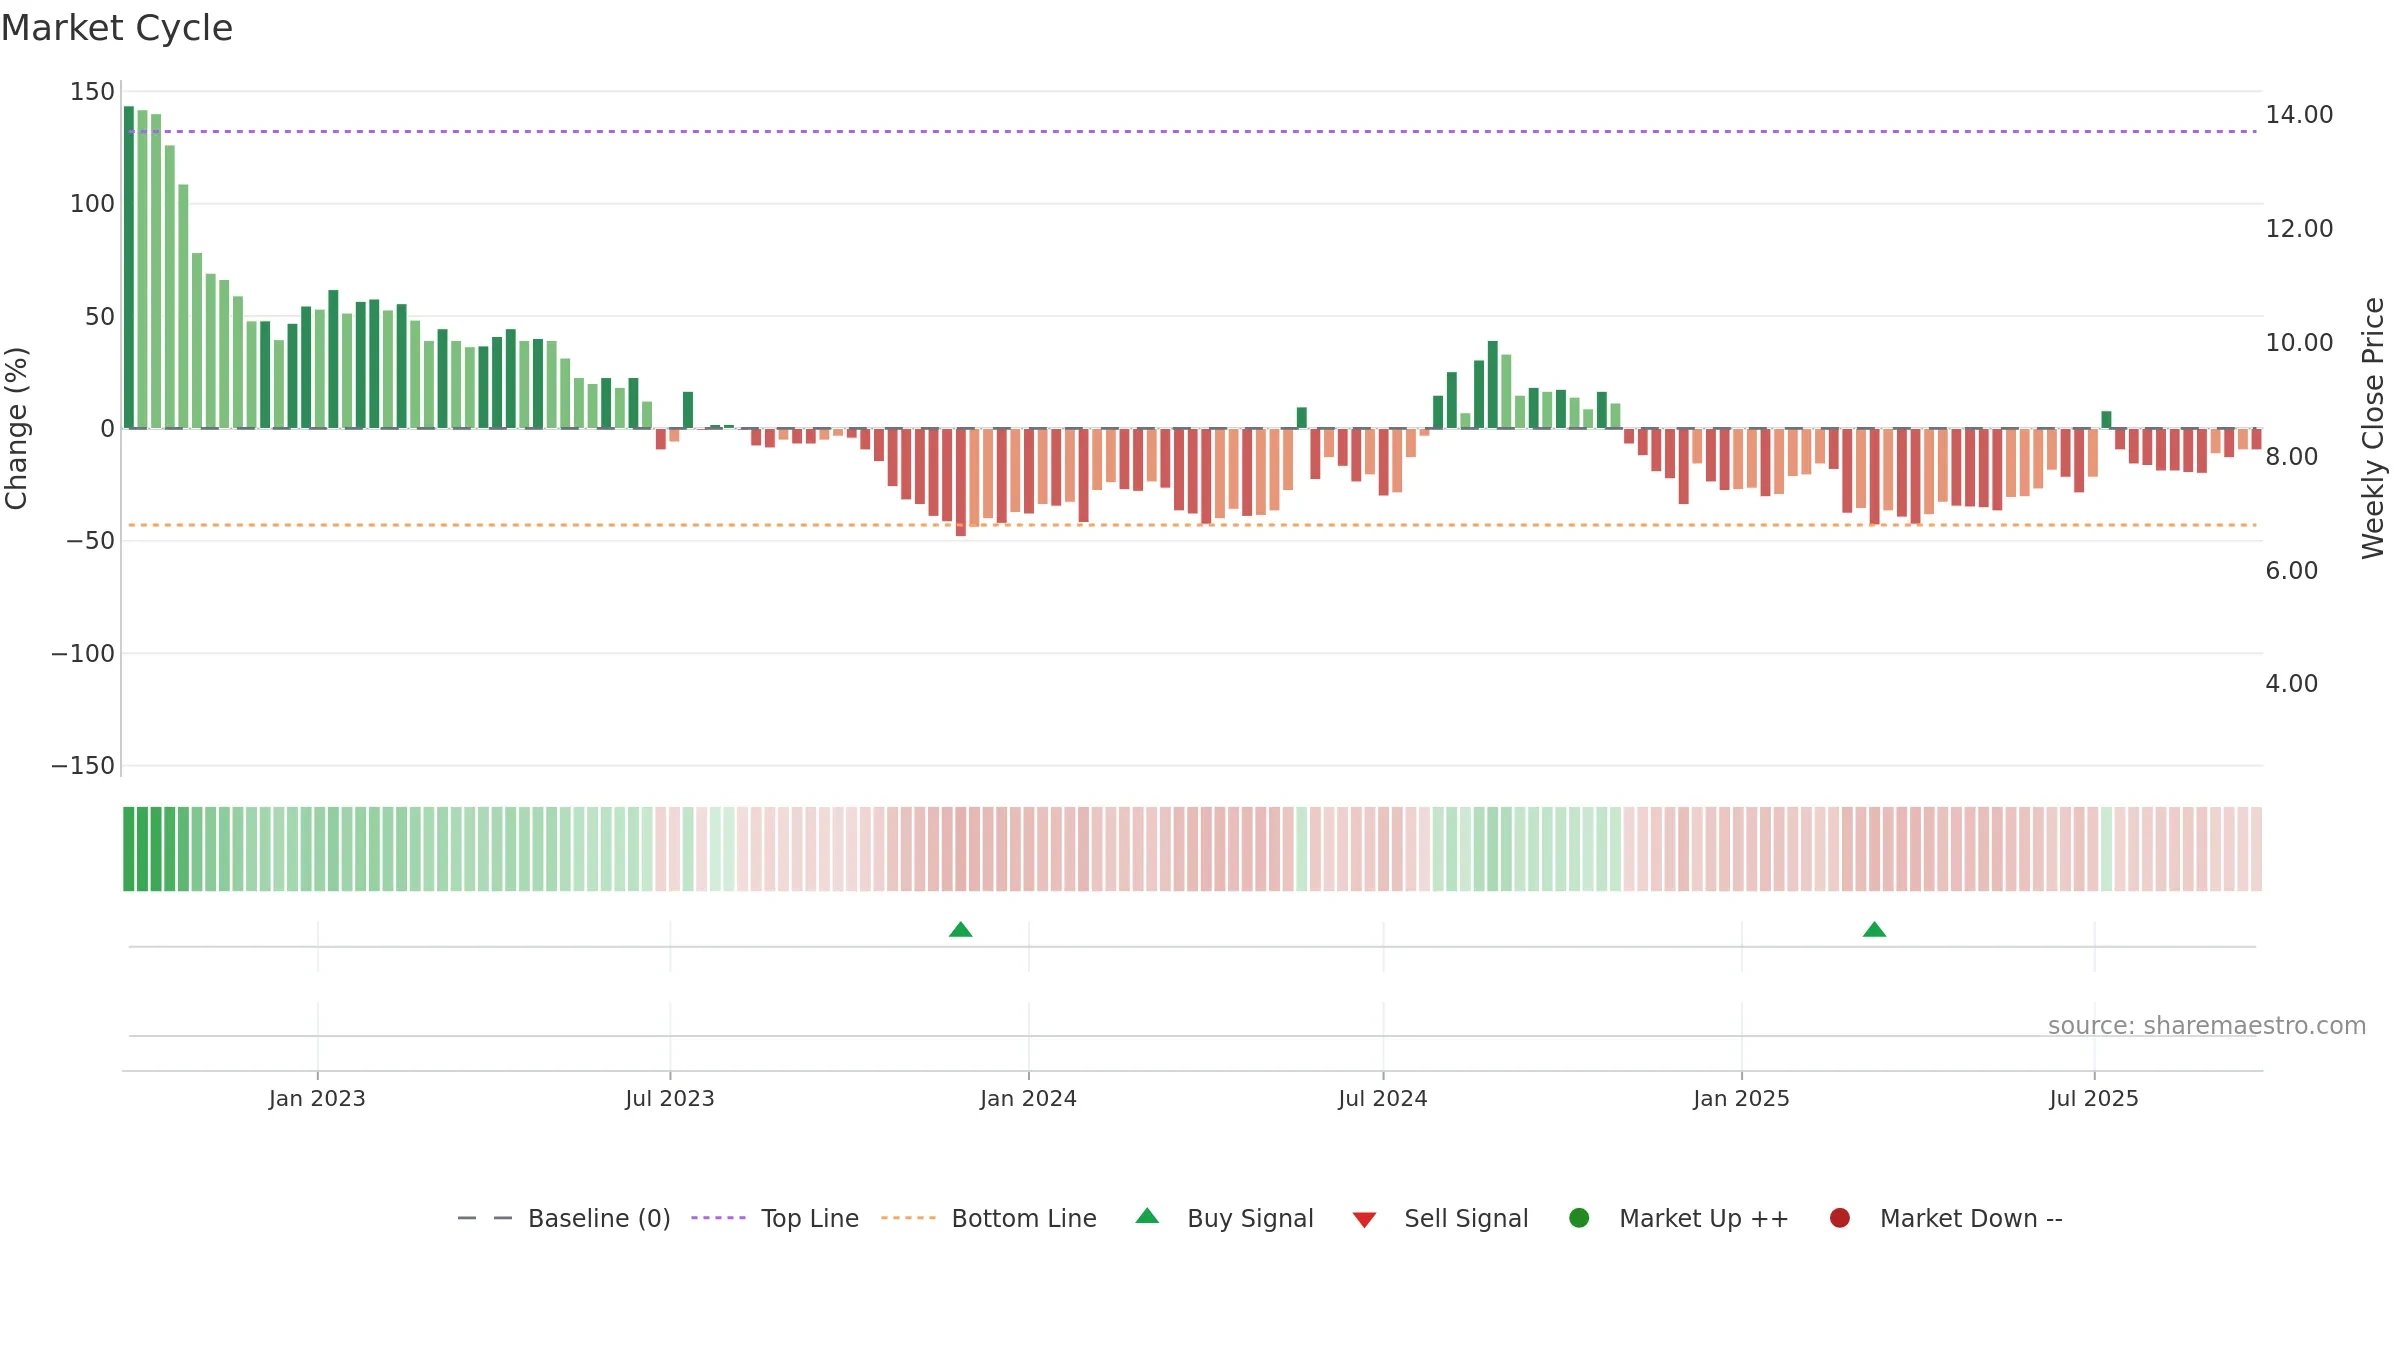Click the 4.00 tick on the price axis
Screen dimensions: 2400x1350
point(2291,684)
